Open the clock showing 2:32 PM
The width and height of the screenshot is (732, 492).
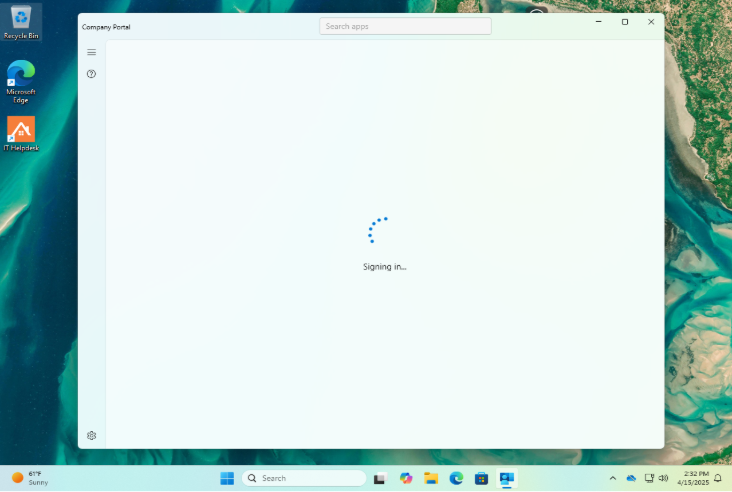[x=693, y=478]
